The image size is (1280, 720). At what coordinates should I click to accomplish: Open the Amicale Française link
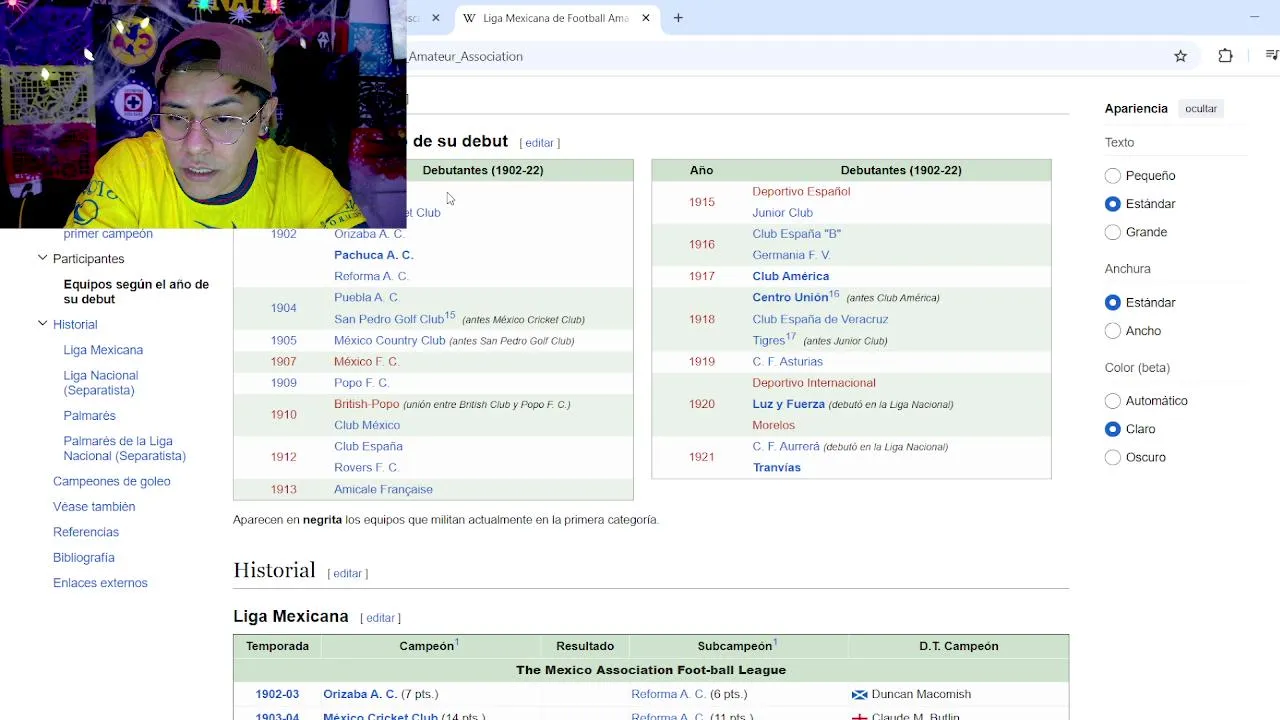(x=383, y=489)
